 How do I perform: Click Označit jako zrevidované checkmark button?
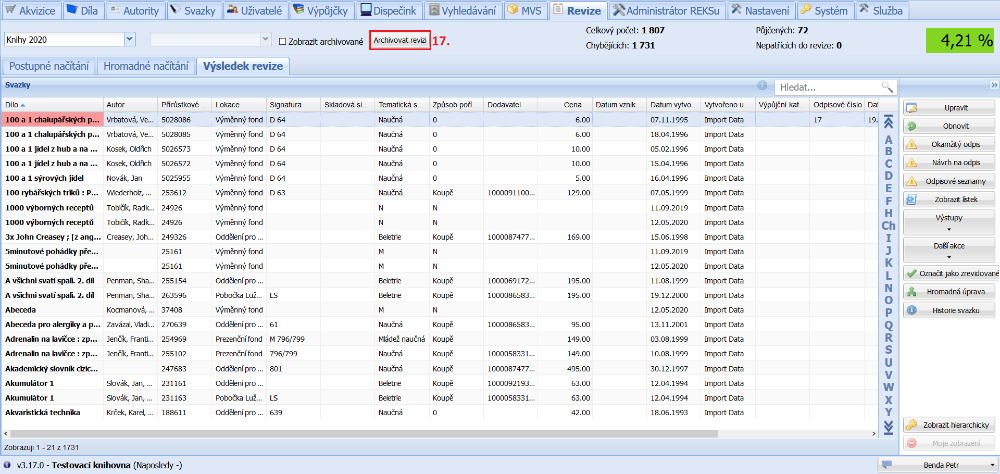point(949,273)
